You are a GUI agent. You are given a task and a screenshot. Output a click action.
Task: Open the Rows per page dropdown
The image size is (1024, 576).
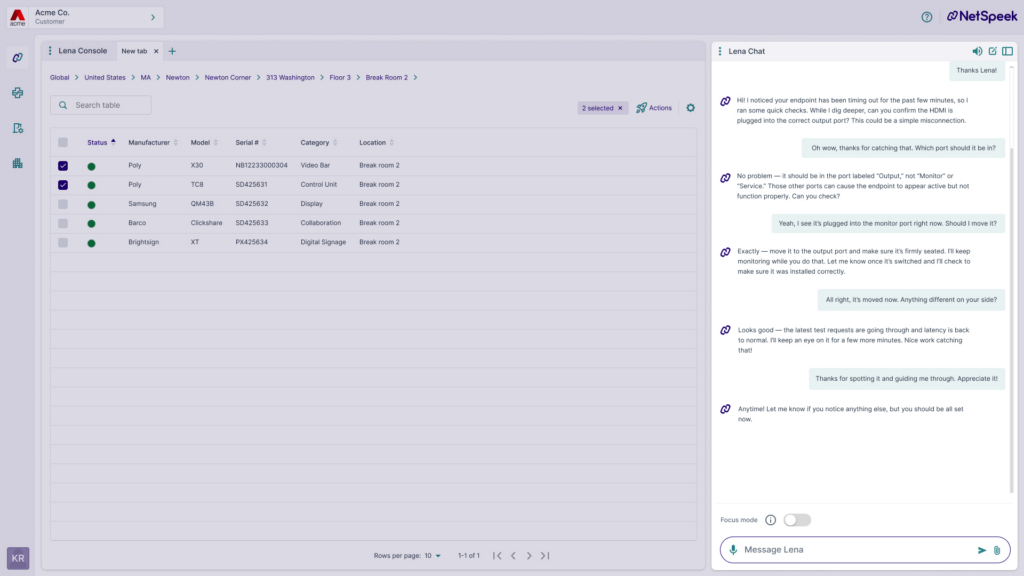432,556
